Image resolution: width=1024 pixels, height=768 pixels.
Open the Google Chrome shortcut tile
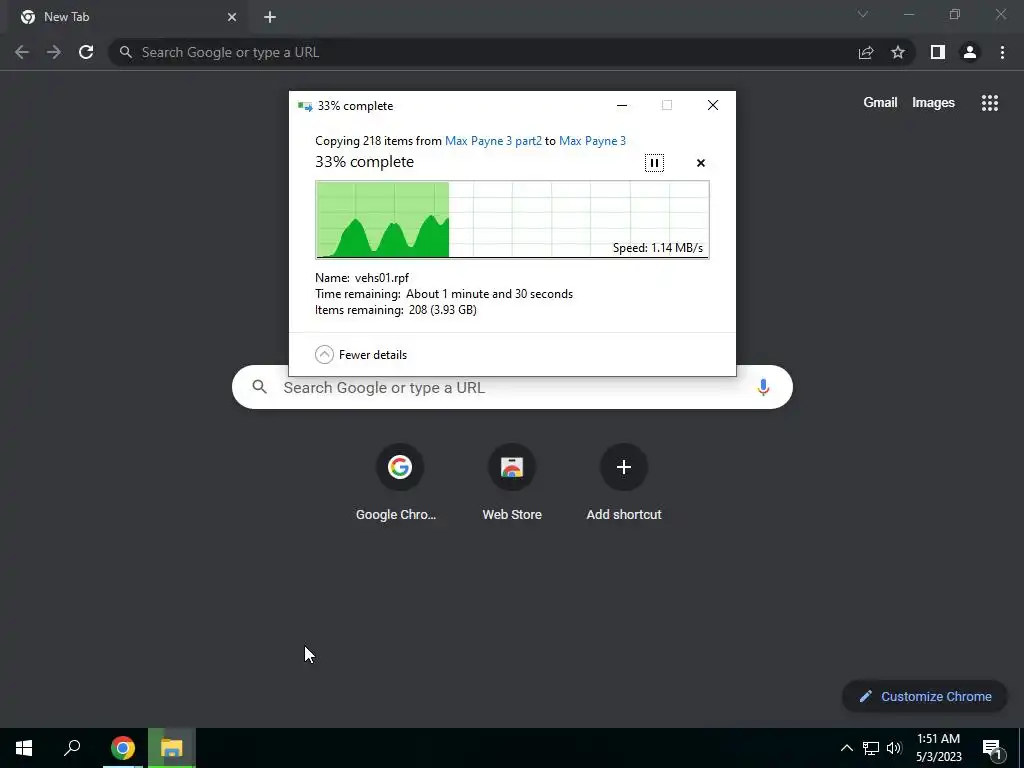pos(399,483)
